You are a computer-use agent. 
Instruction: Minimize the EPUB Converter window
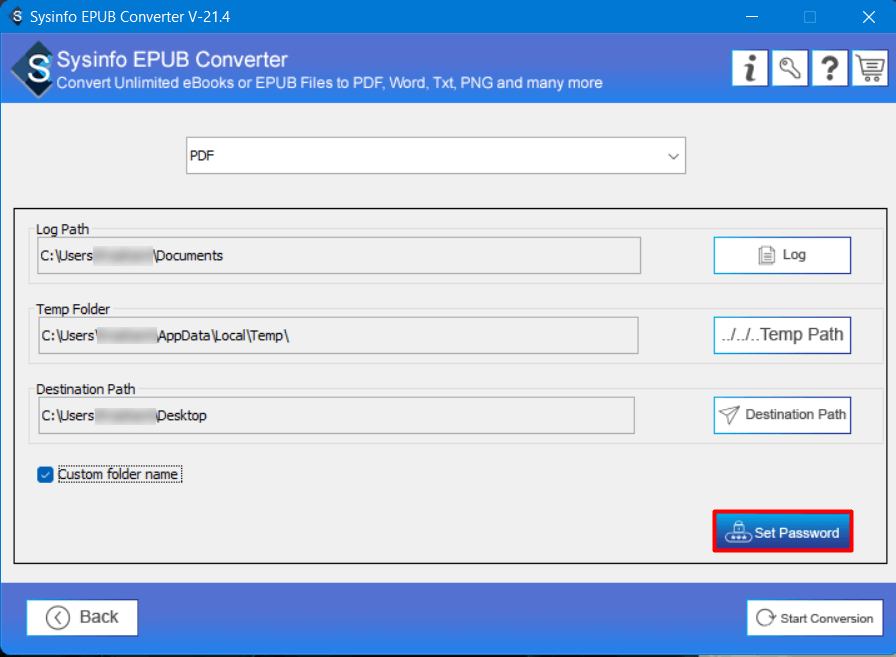pyautogui.click(x=752, y=16)
